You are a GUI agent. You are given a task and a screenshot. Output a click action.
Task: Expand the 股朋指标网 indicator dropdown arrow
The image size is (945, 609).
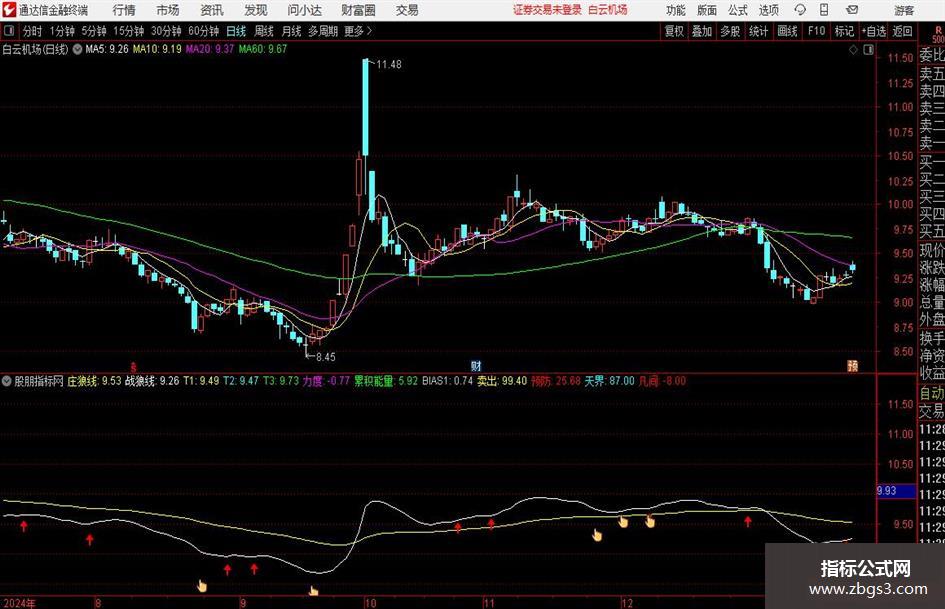pos(7,381)
